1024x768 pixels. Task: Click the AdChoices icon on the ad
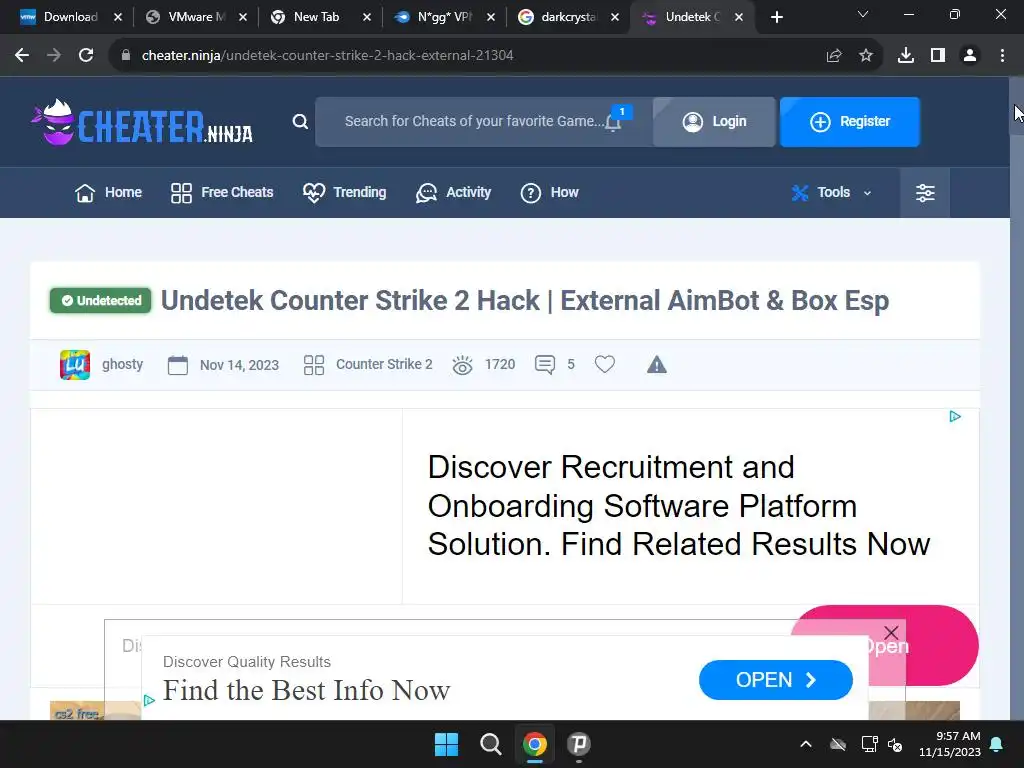(955, 417)
